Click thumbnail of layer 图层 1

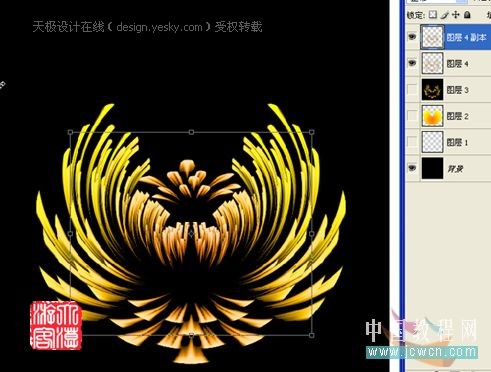point(432,142)
